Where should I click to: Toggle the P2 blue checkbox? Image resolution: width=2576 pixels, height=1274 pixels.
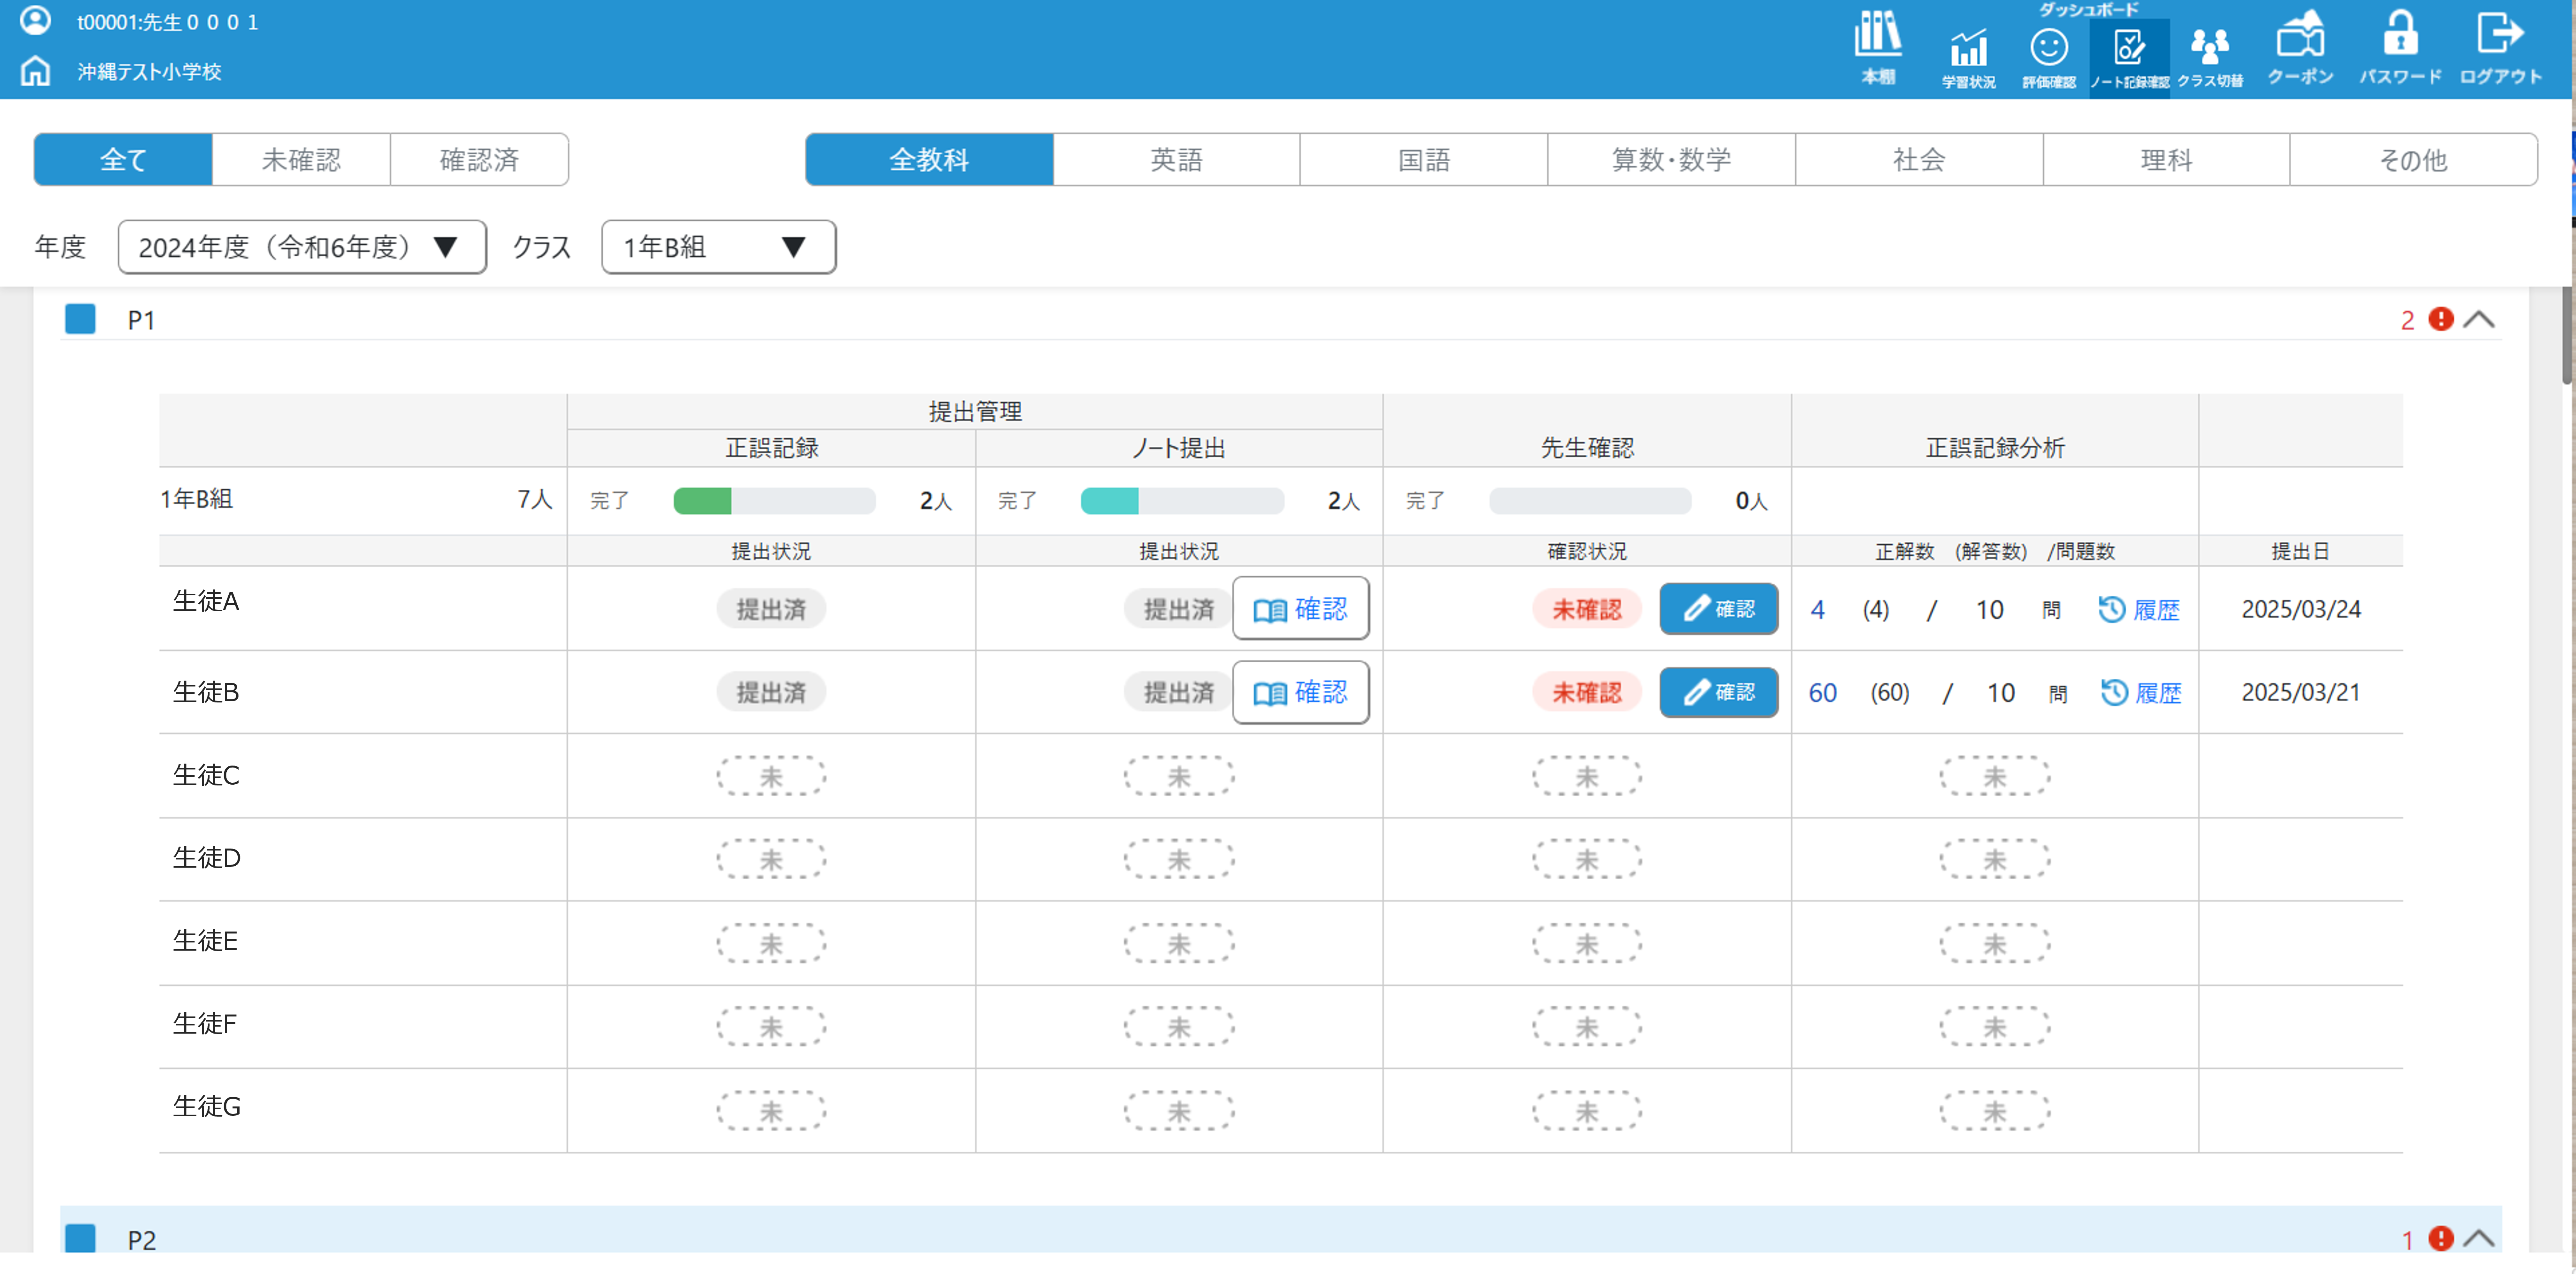[x=80, y=1239]
